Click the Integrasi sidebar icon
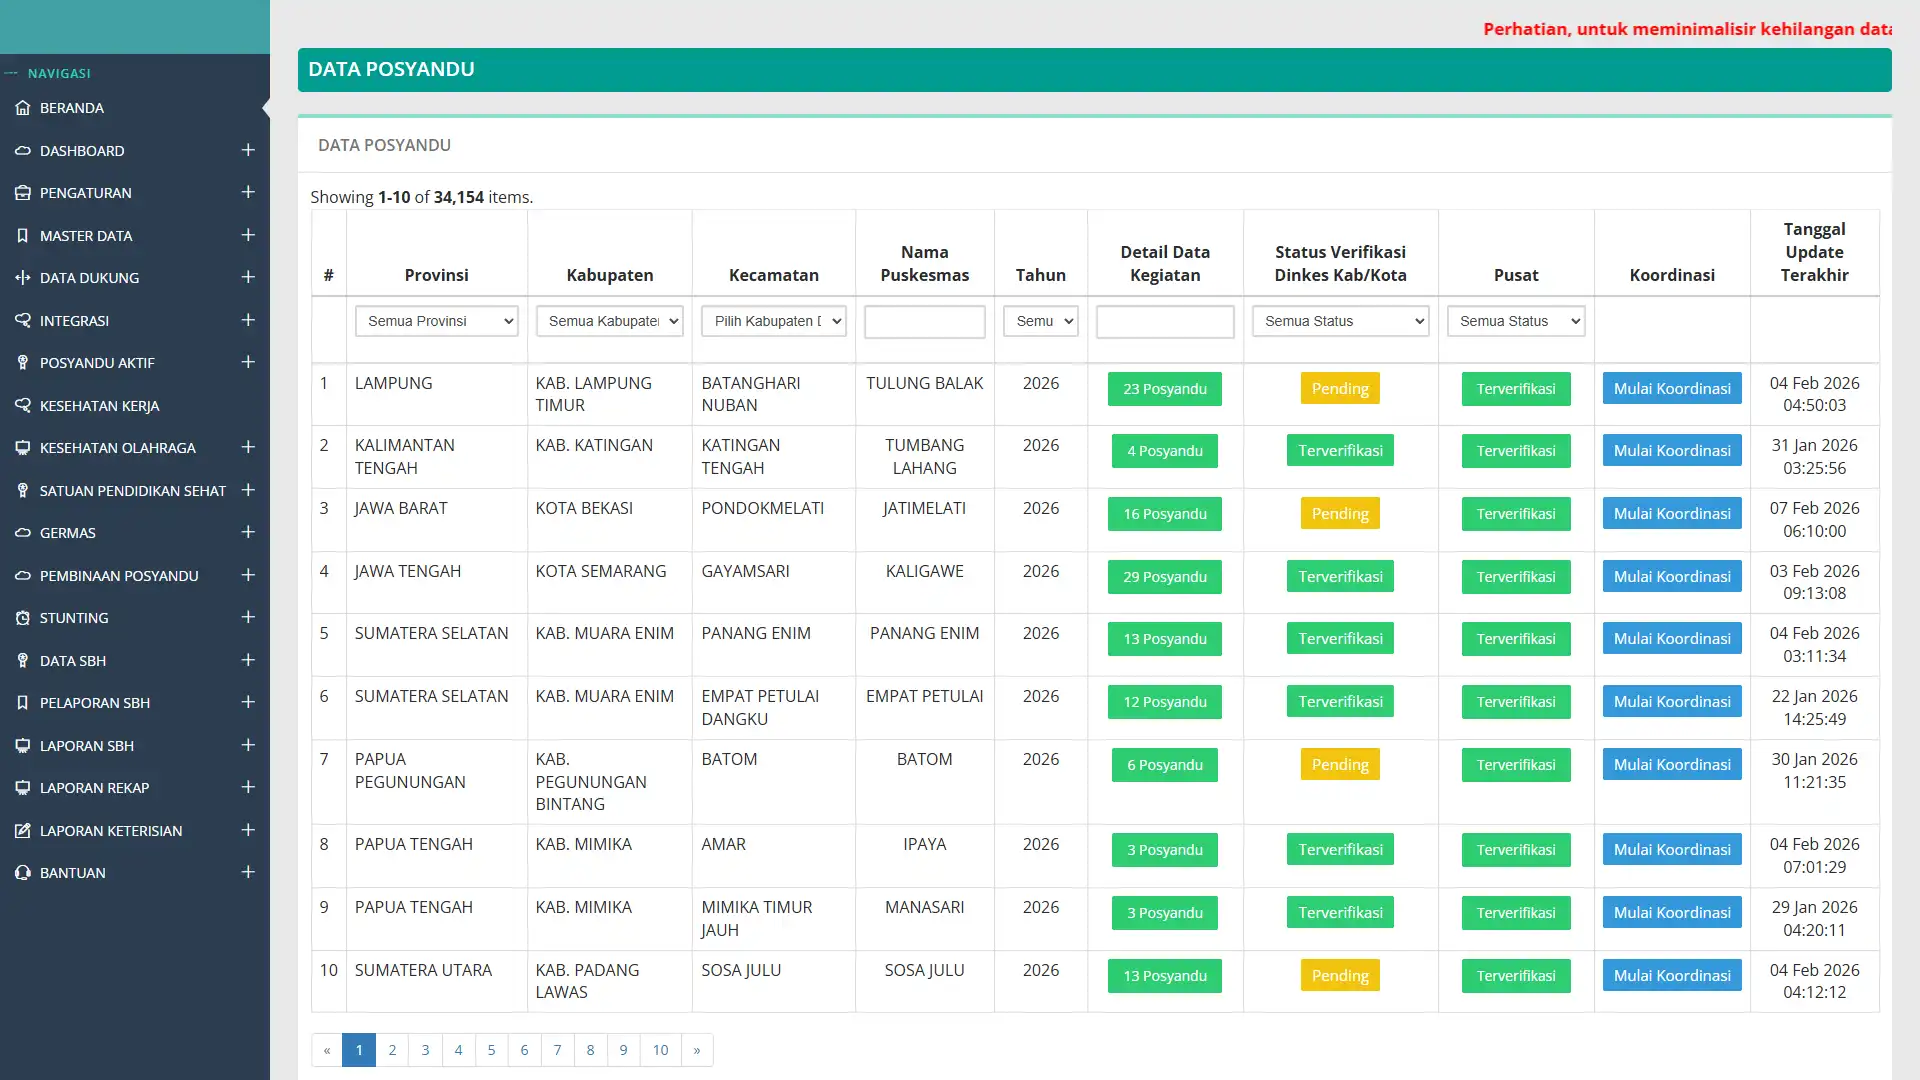The height and width of the screenshot is (1080, 1920). pos(22,321)
